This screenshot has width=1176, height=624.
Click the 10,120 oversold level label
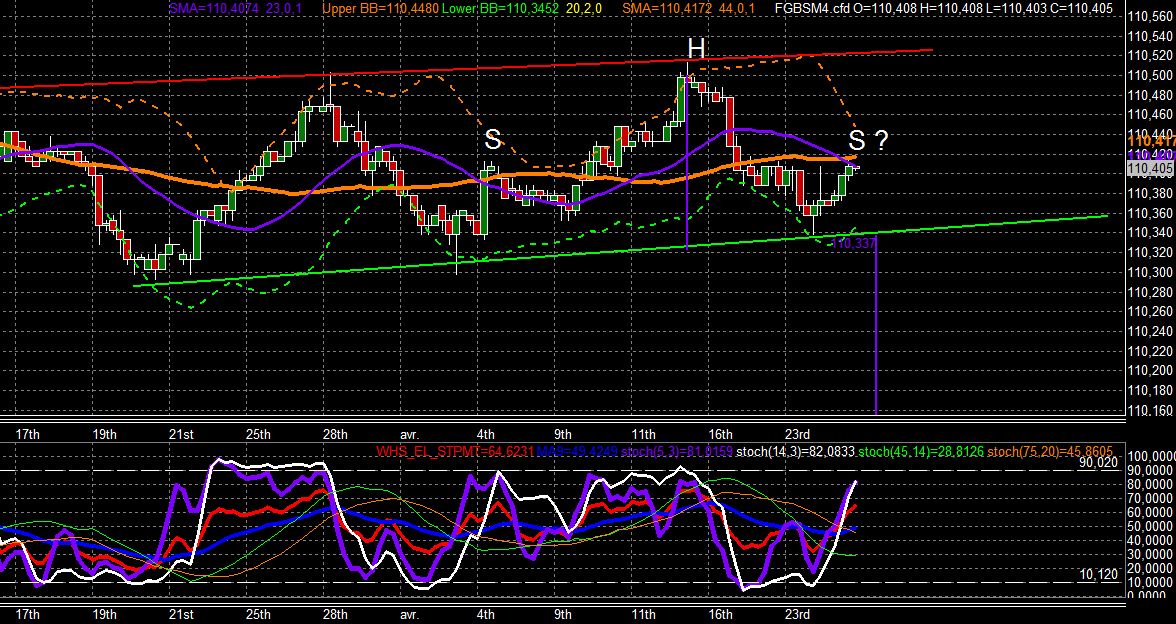tap(1100, 574)
